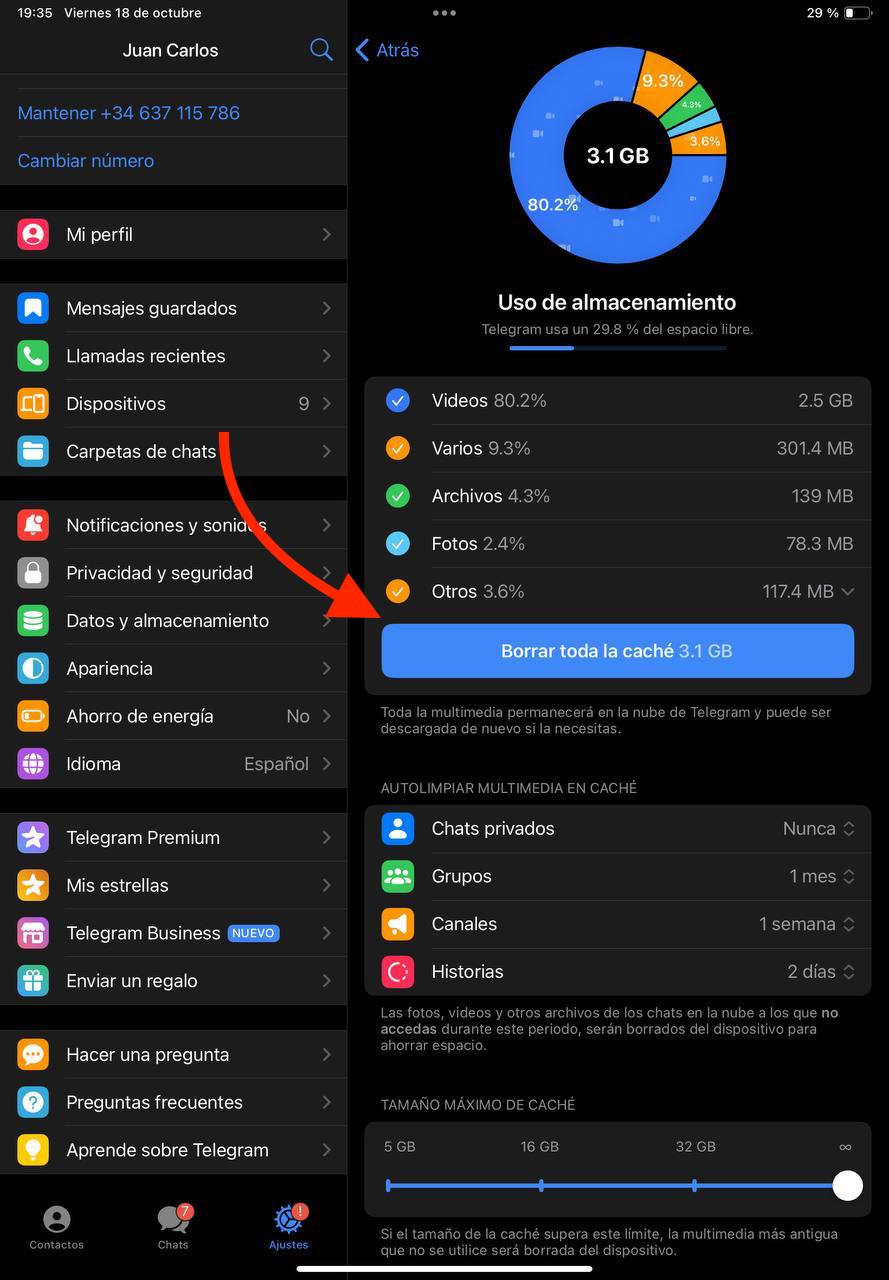Open Aprende sobre Telegram bulb icon
889x1280 pixels.
33,1150
